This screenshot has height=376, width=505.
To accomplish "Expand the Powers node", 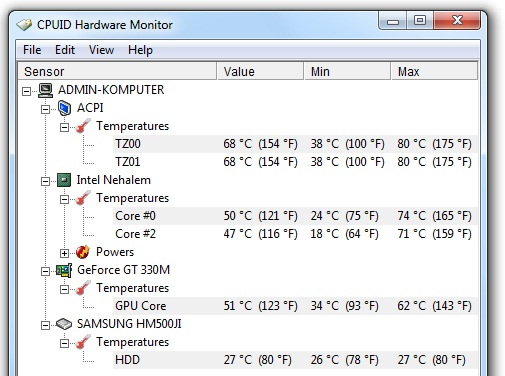I will tap(64, 253).
